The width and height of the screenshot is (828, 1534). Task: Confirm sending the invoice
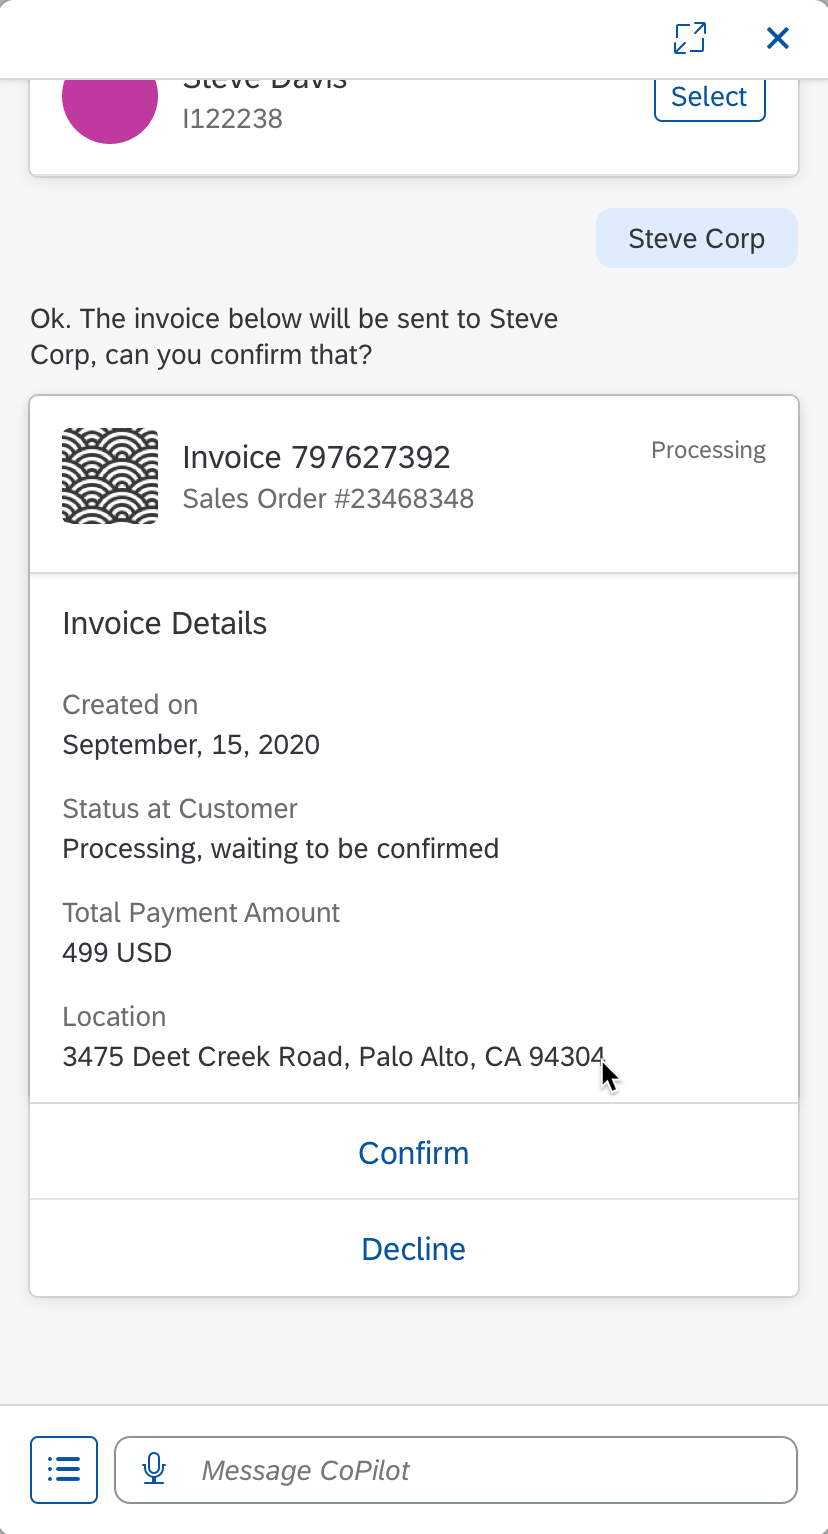[413, 1153]
